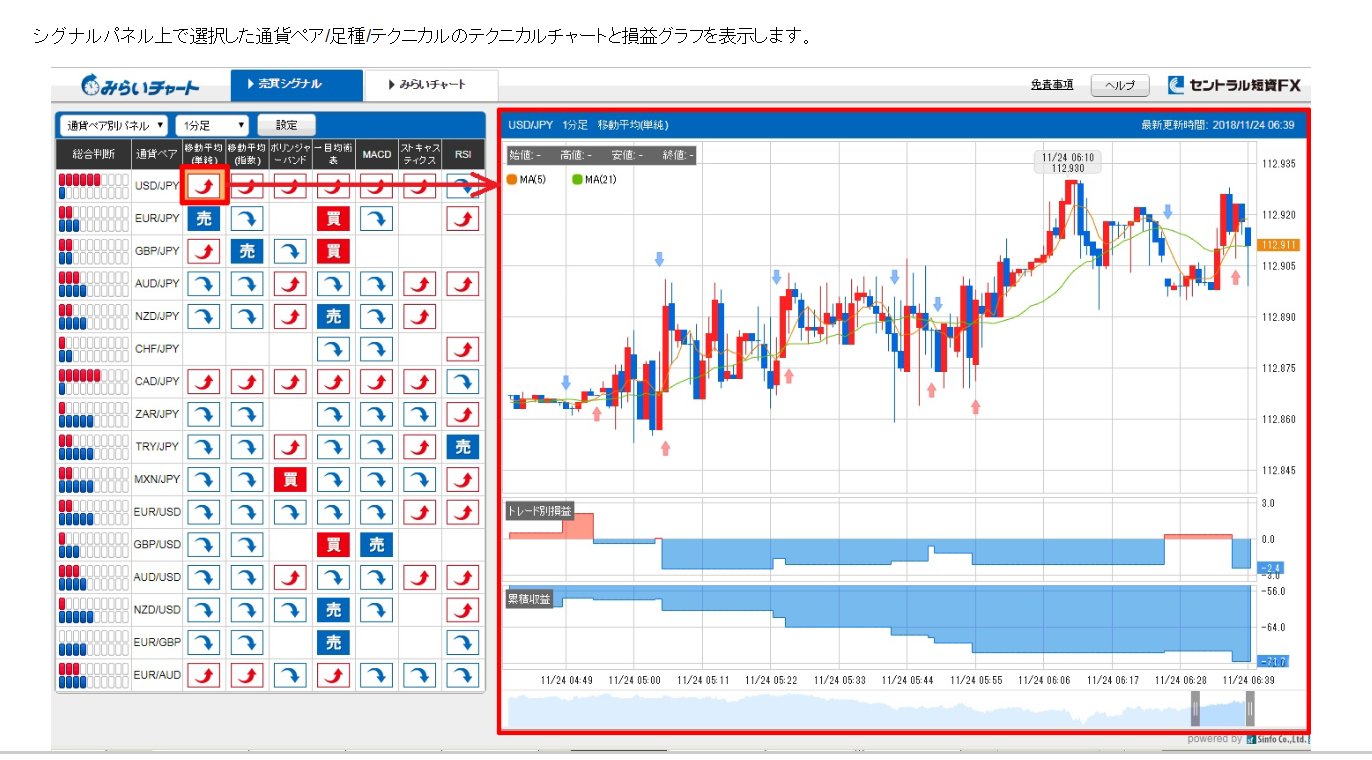The image size is (1372, 760).
Task: Click EUR/GBP 一目均衡表 売 signal
Action: pos(333,643)
